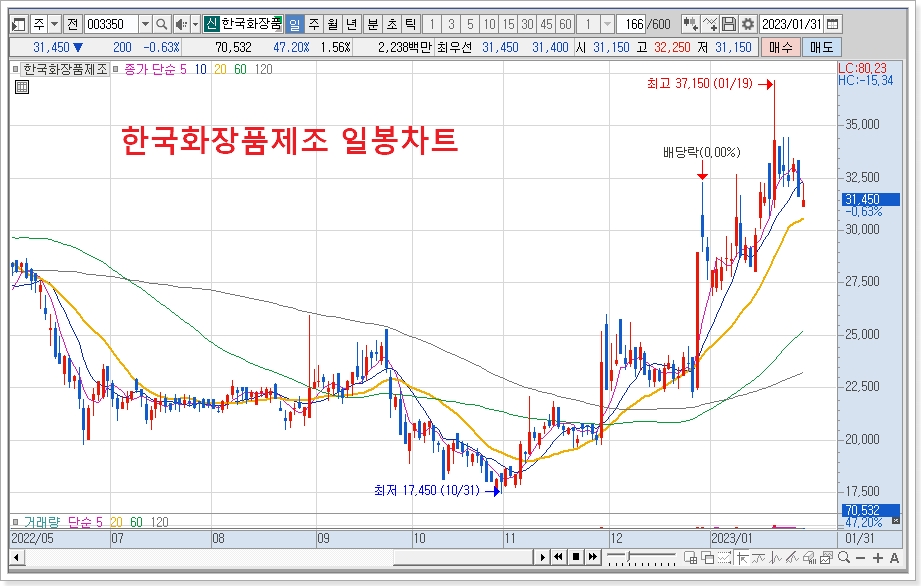This screenshot has height=586, width=921.
Task: Switch to the 월 monthly chart tab
Action: [x=332, y=24]
